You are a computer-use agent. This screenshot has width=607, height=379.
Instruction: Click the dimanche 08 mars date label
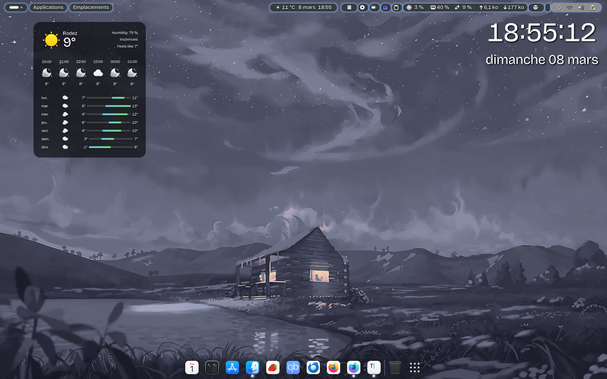coord(542,60)
